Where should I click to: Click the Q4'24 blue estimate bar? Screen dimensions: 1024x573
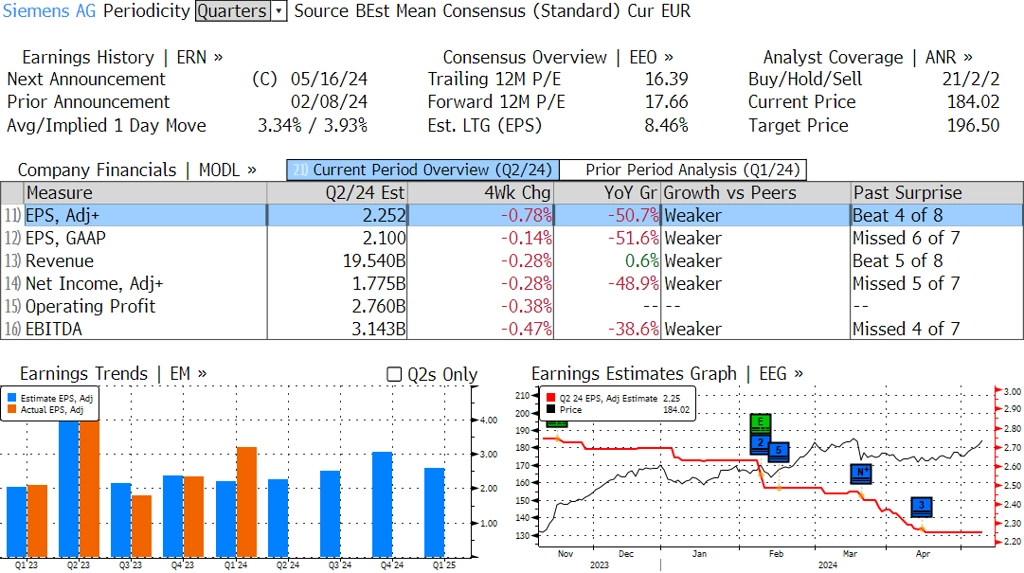coord(382,505)
